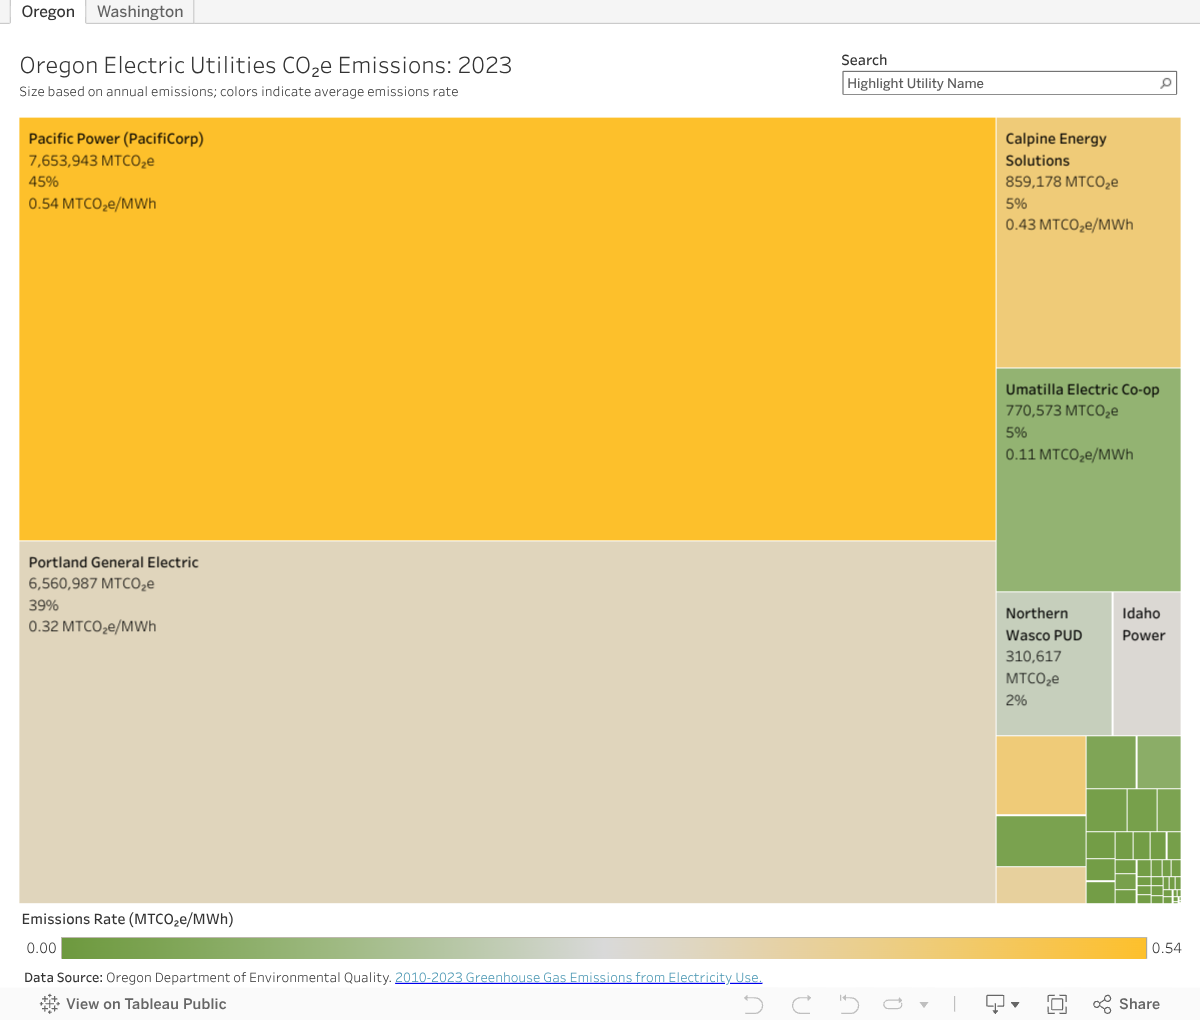Open the dropdown arrow next to Refresh
Image resolution: width=1200 pixels, height=1020 pixels.
tap(924, 1005)
